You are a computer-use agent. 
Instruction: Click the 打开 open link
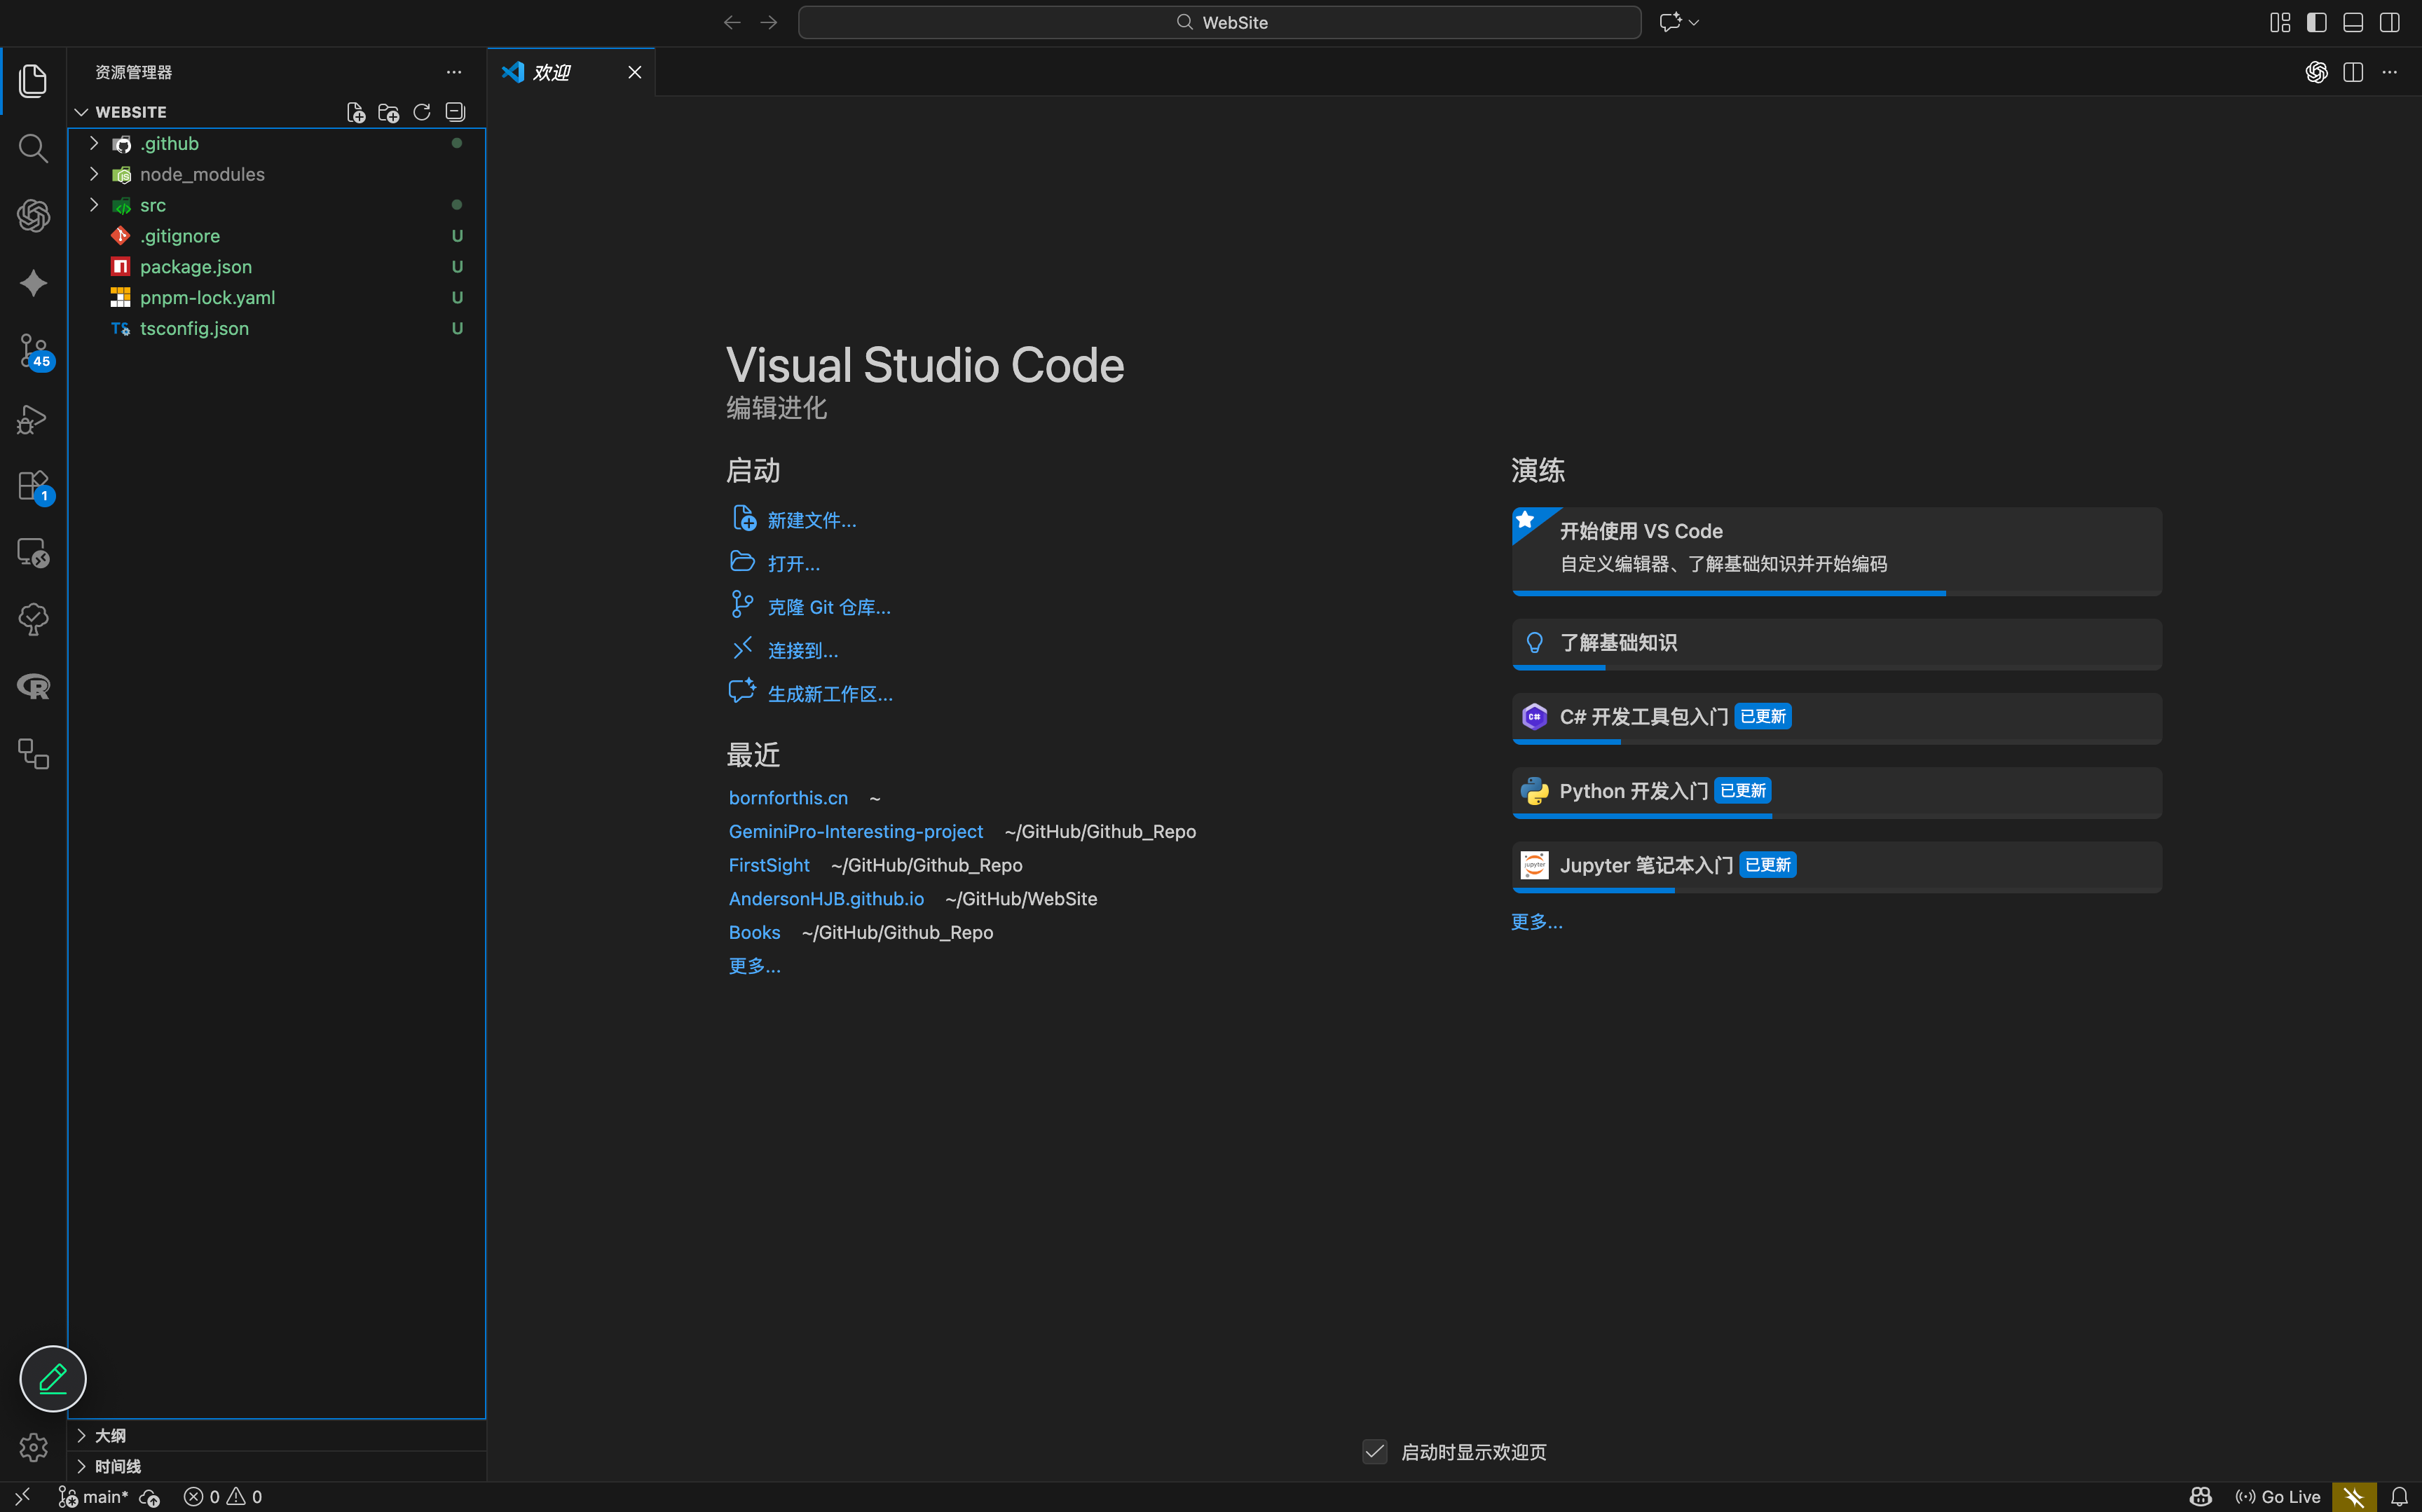pos(794,564)
